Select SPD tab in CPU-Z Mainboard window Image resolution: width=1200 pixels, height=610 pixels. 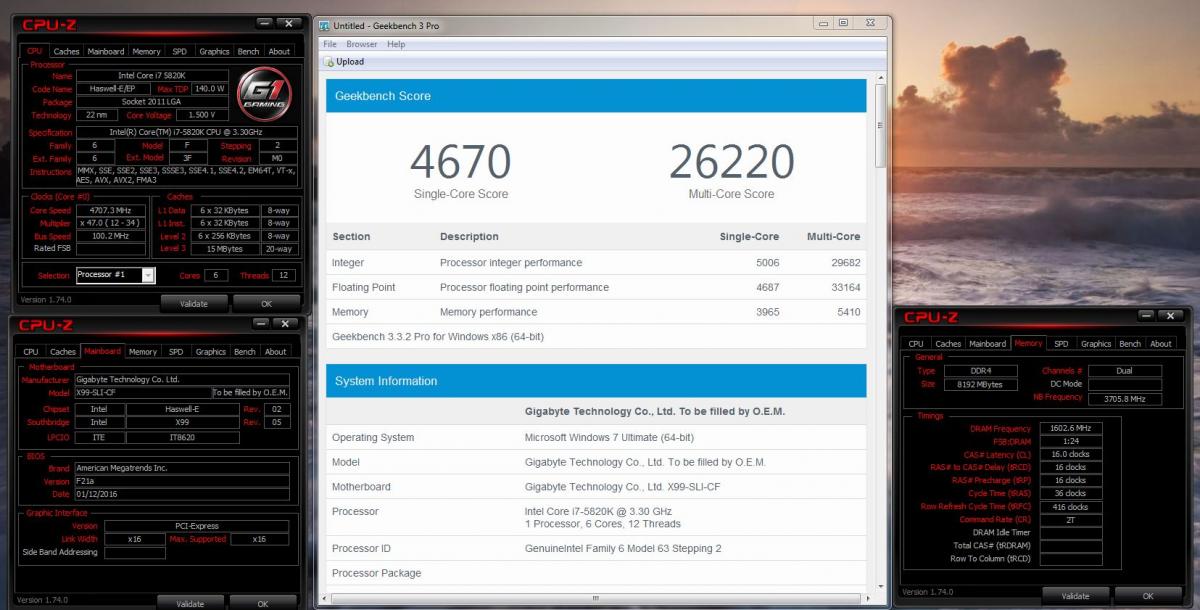[x=176, y=351]
